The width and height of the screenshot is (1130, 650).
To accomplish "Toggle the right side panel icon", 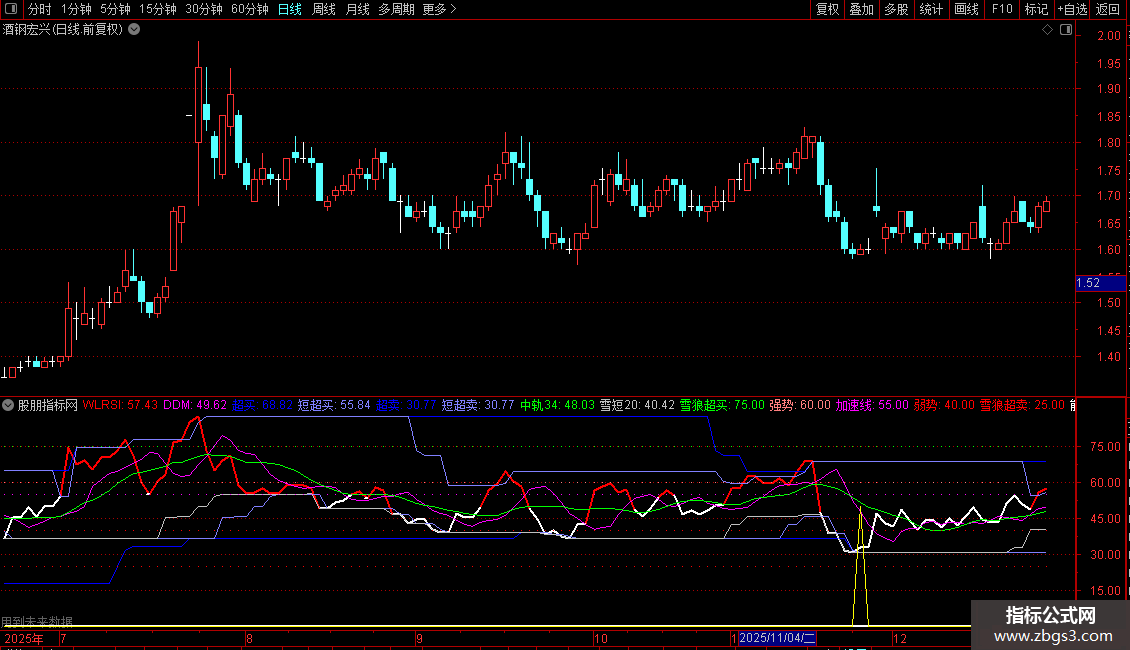I will tap(1064, 30).
